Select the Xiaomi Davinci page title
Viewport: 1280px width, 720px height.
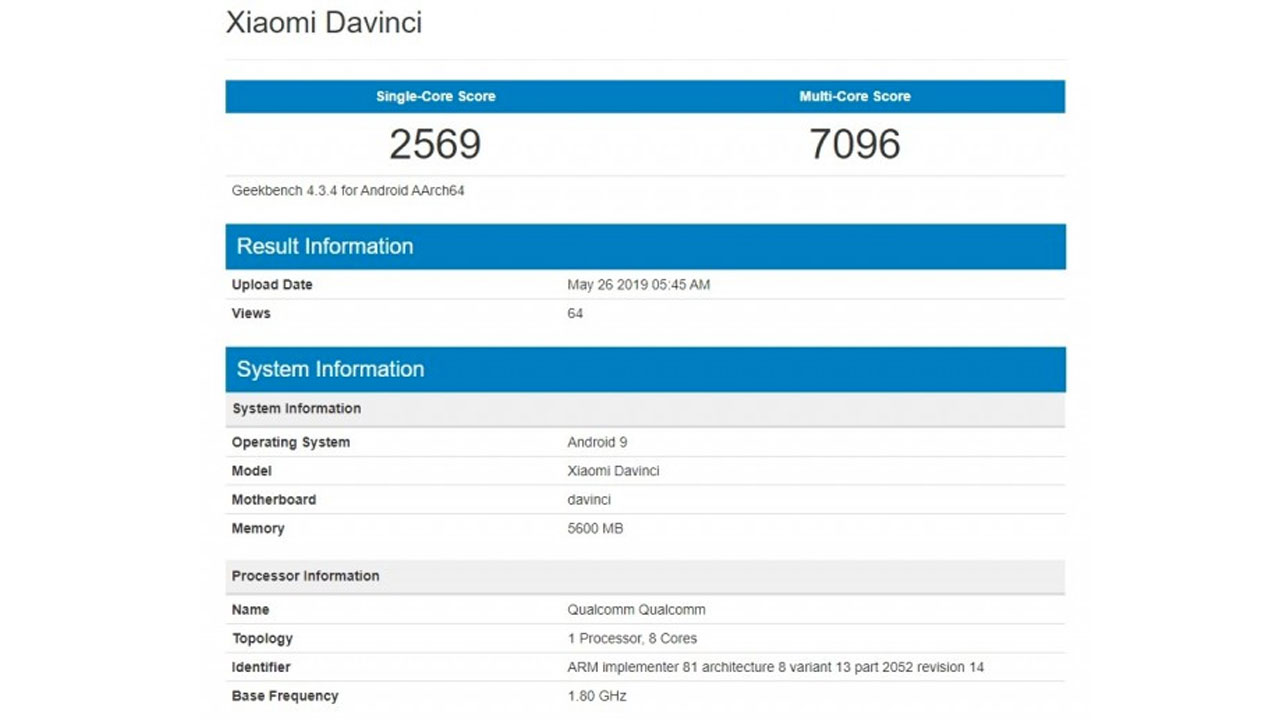click(x=324, y=23)
